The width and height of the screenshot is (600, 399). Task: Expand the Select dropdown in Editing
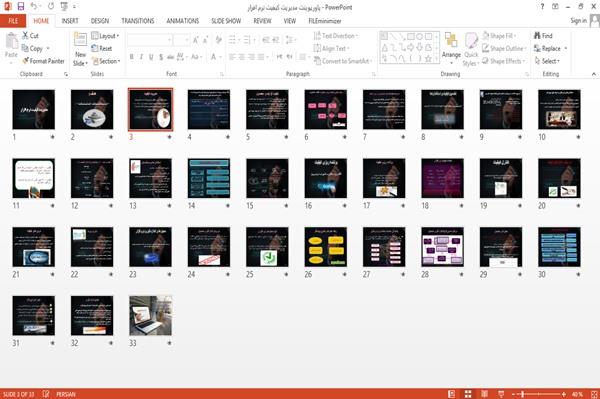(x=547, y=61)
